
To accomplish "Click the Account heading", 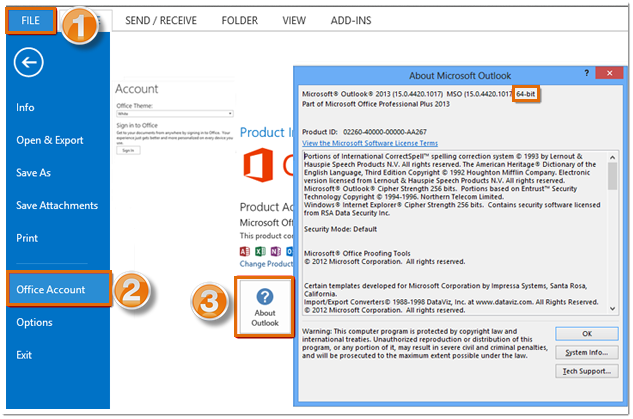I will 136,89.
